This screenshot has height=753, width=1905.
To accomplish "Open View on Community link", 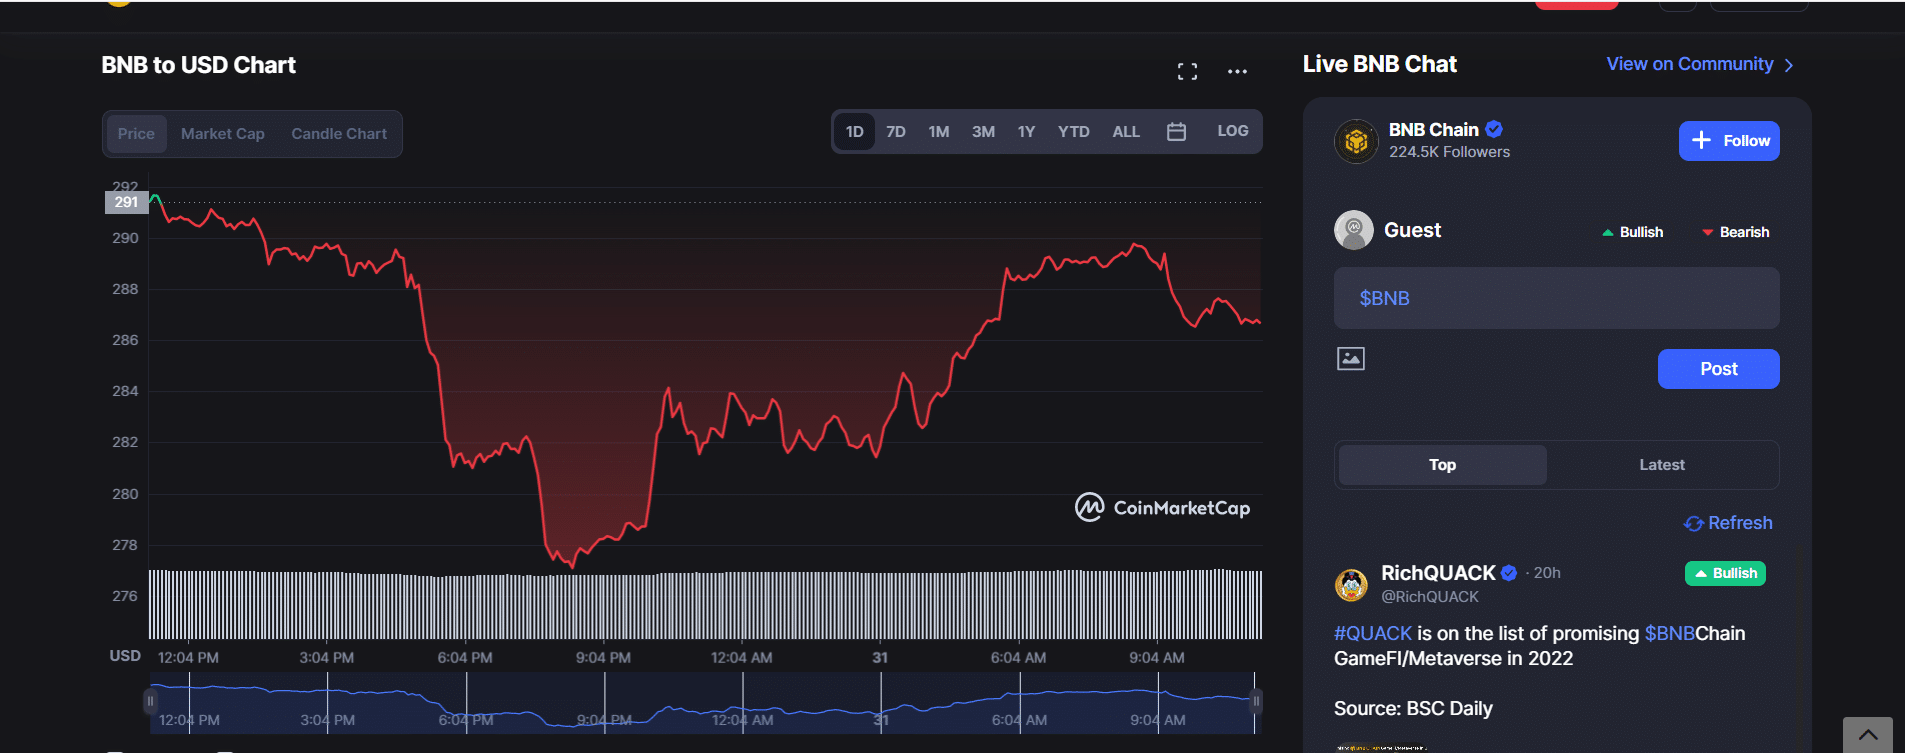I will point(1699,64).
